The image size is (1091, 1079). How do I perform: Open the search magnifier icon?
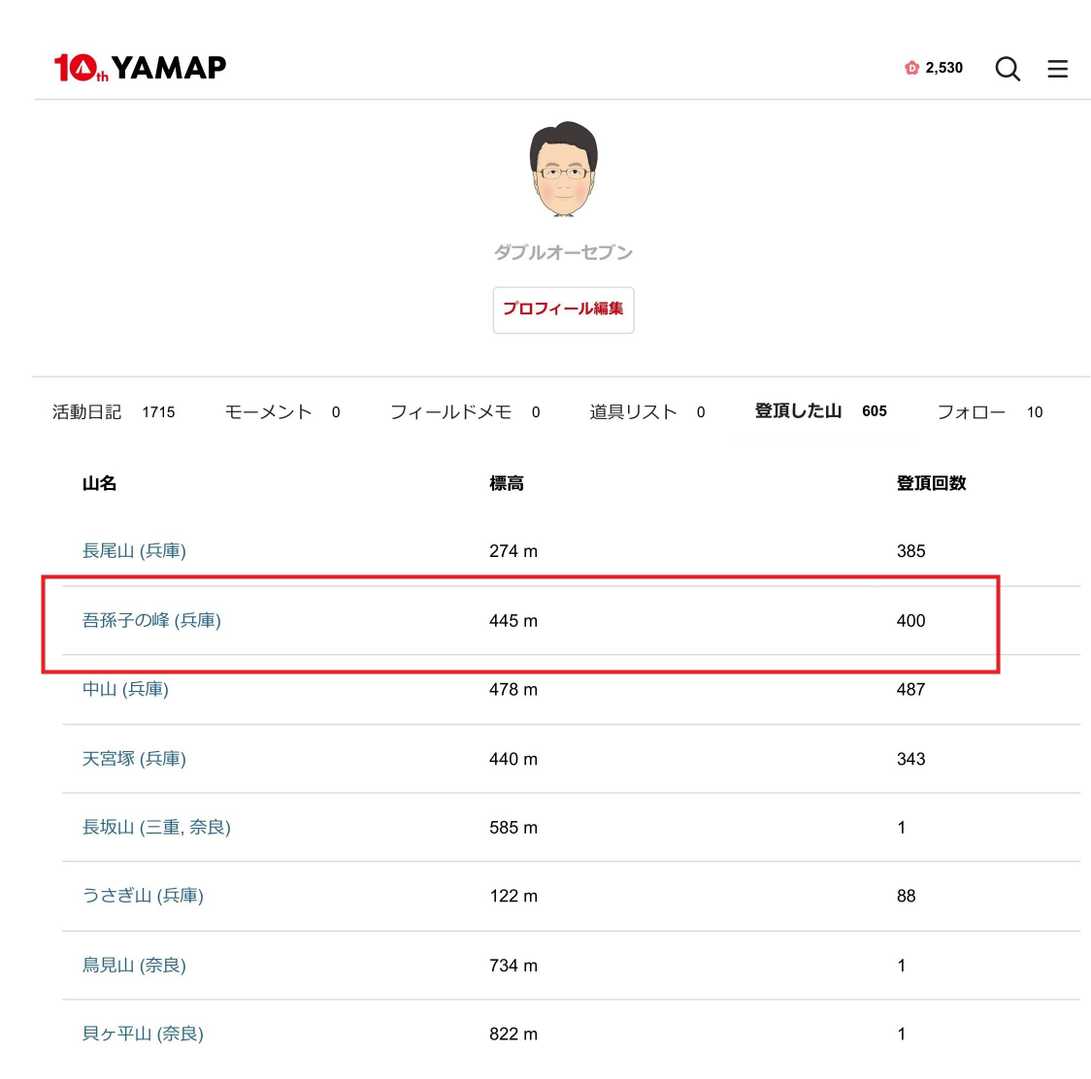[x=1007, y=69]
